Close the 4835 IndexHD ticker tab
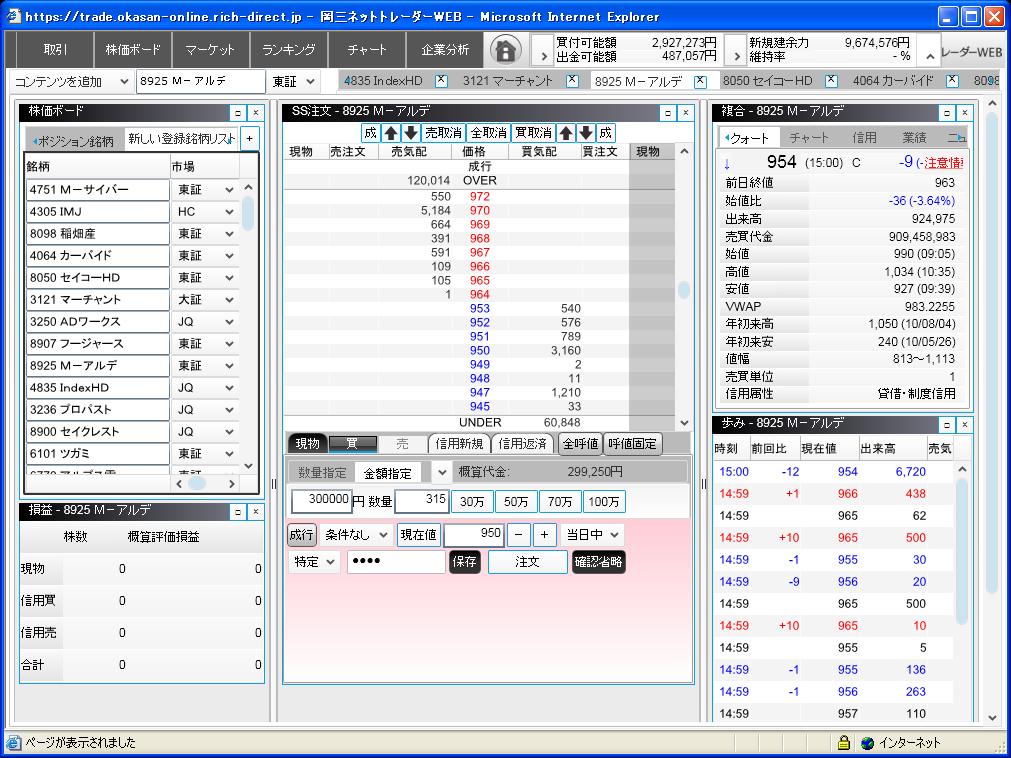 [441, 81]
